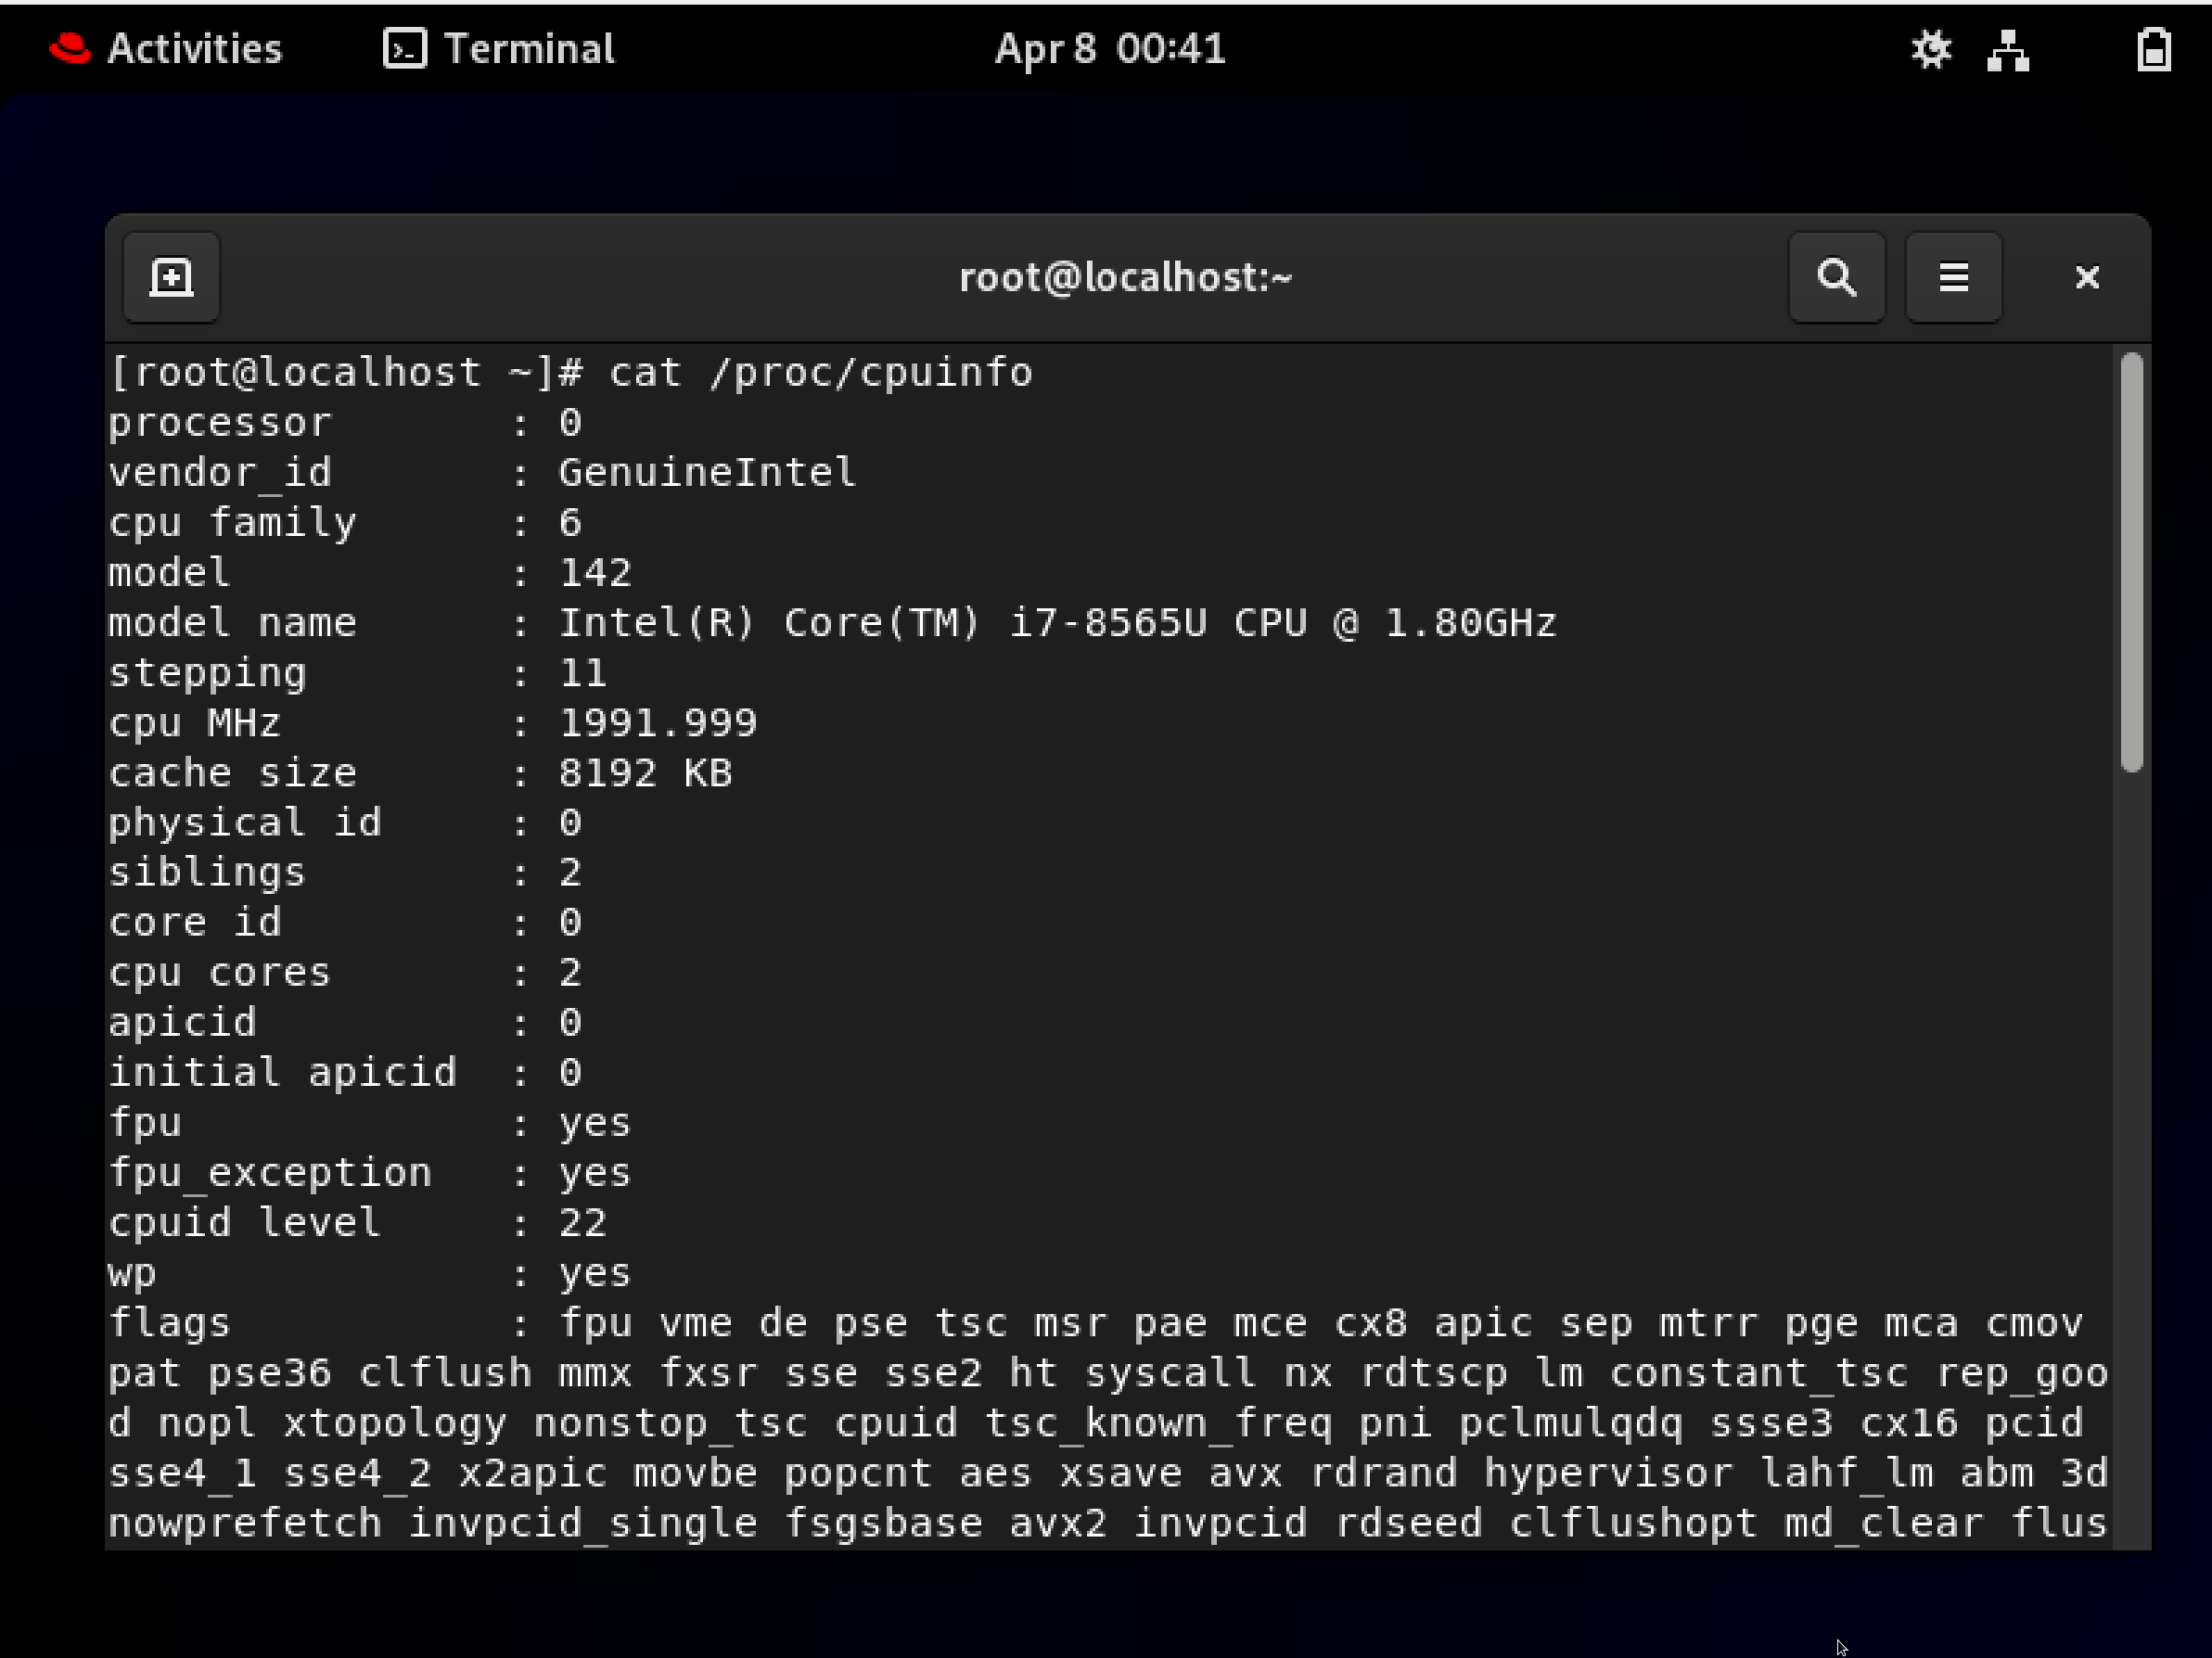
Task: Click the battery status icon
Action: pyautogui.click(x=2154, y=50)
